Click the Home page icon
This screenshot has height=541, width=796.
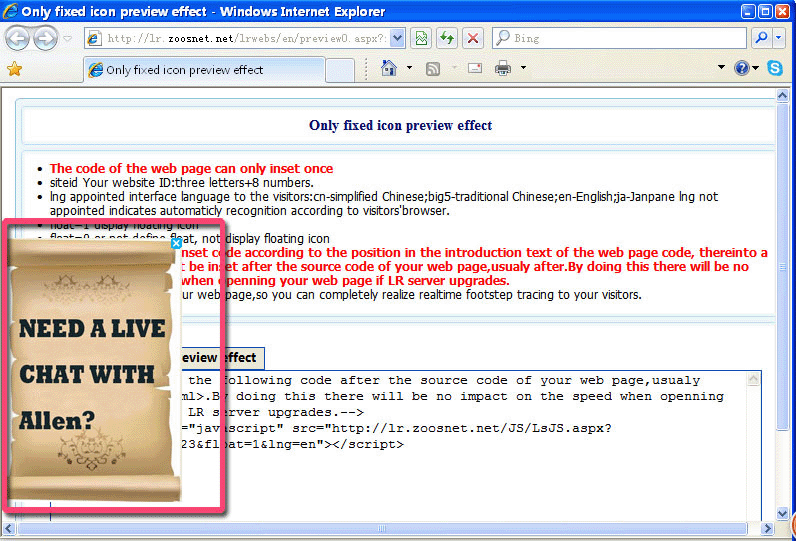389,68
